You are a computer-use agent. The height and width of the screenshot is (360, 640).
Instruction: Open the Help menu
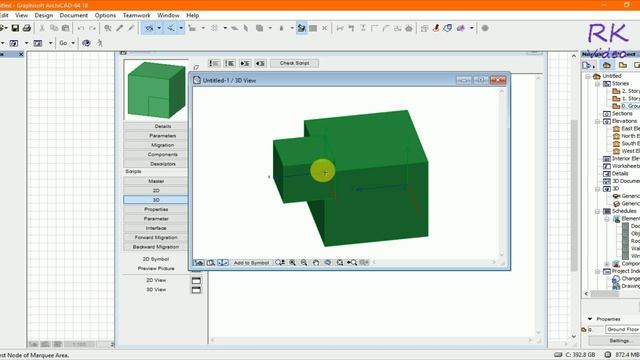[193, 15]
